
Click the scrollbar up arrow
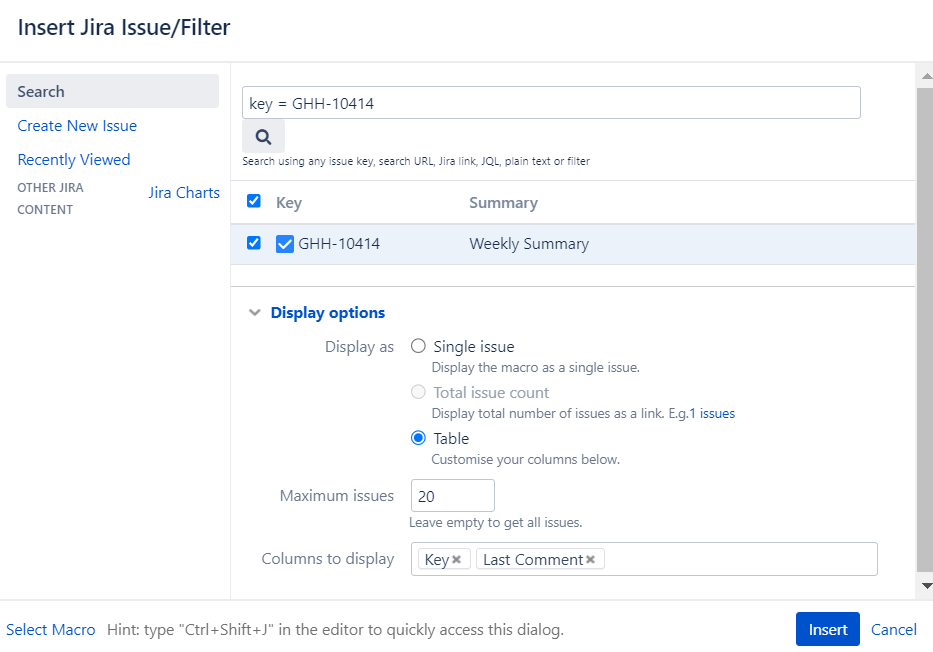click(x=926, y=76)
